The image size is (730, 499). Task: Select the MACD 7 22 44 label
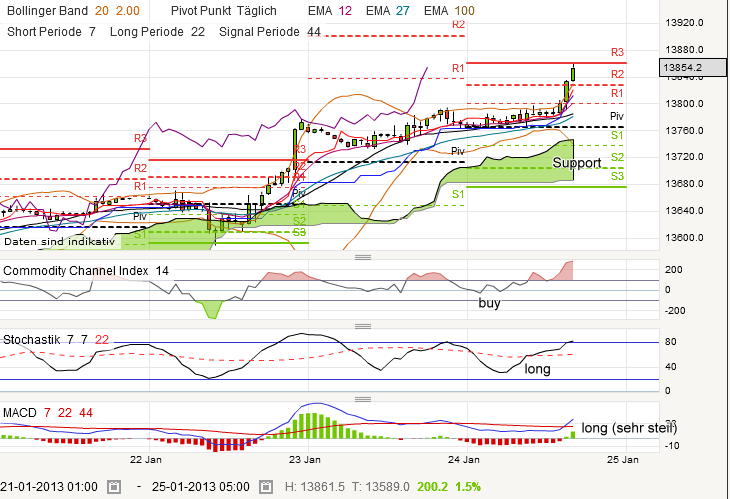click(48, 413)
